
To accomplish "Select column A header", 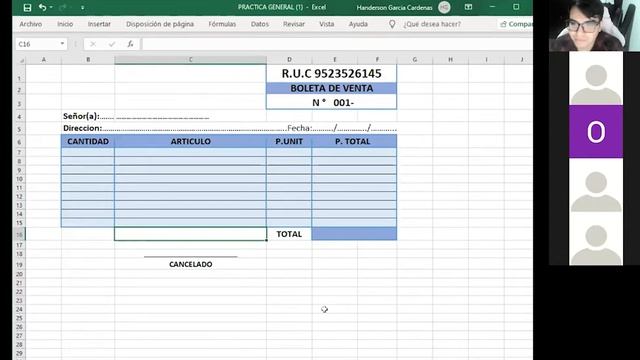I will (44, 60).
